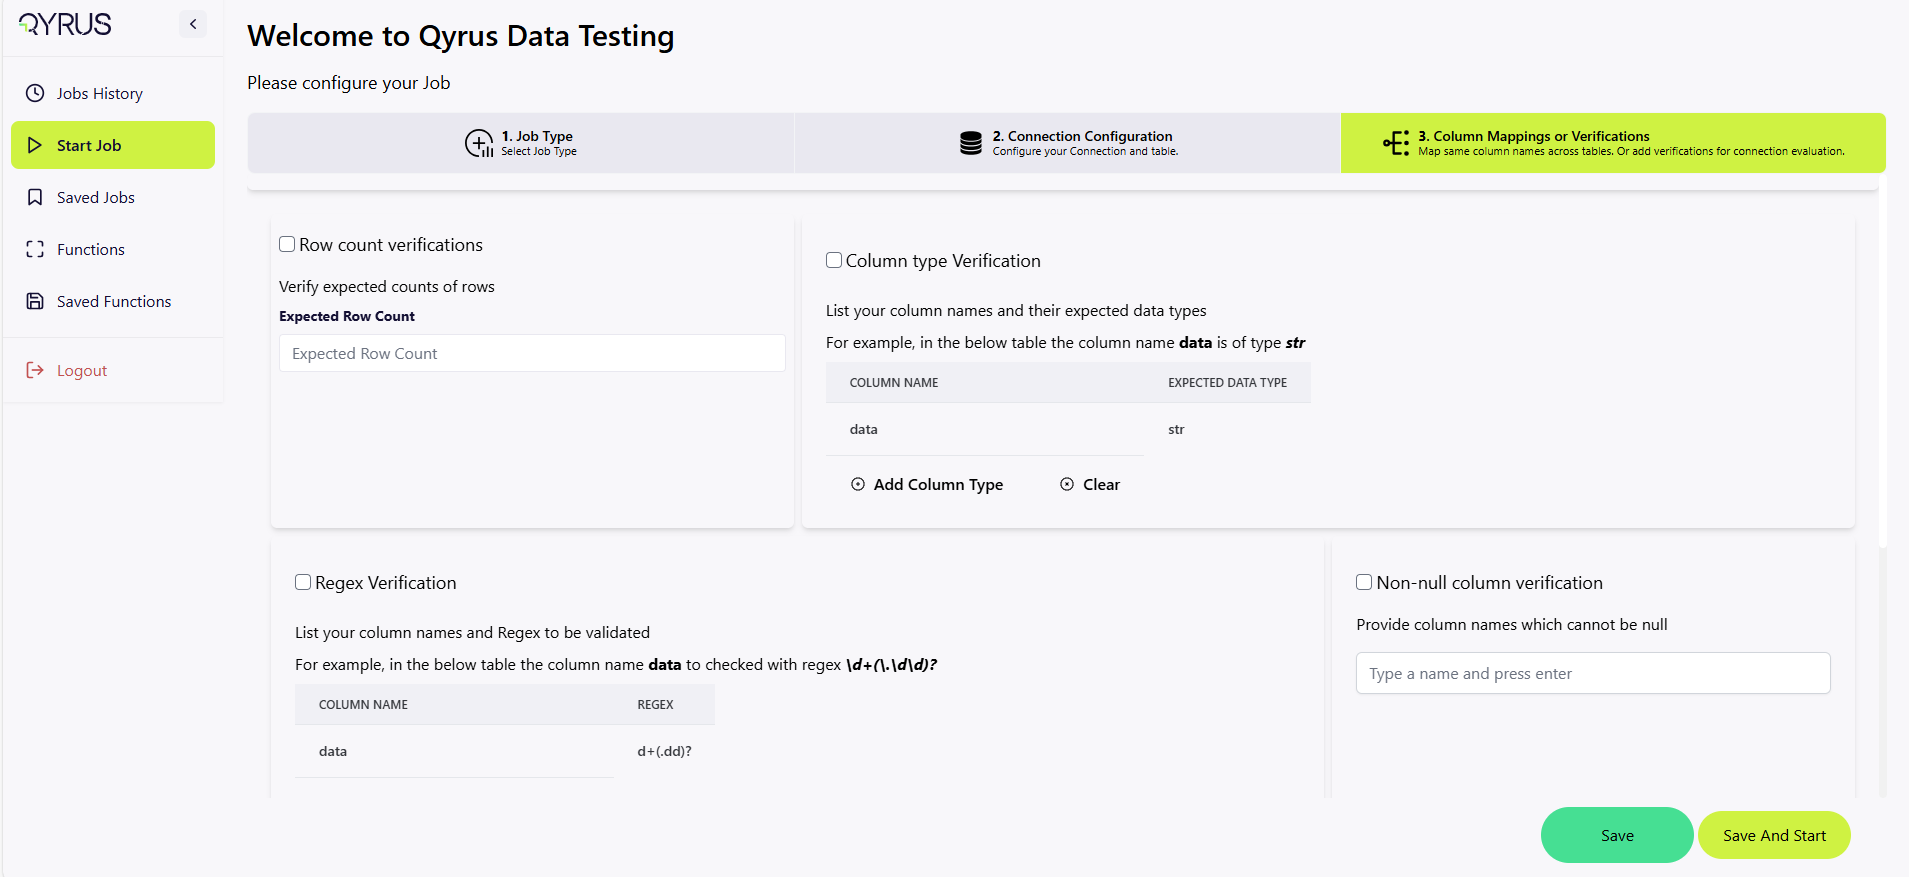Click the database icon on Connection Configuration step
Screen dimensions: 1909x877
click(x=969, y=143)
